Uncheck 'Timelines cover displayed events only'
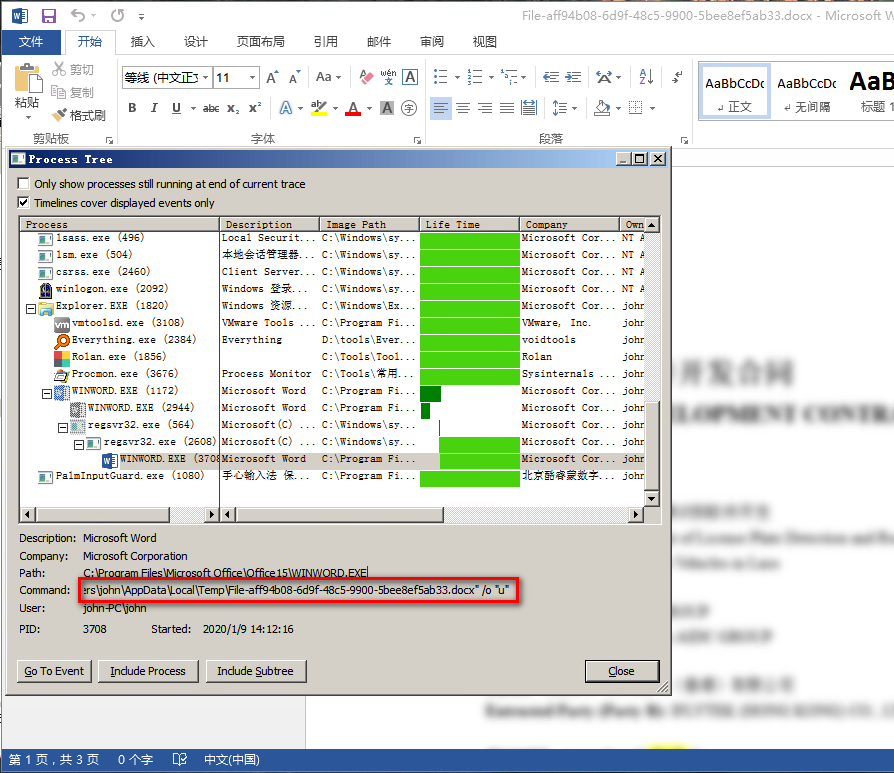Image resolution: width=894 pixels, height=773 pixels. click(23, 202)
